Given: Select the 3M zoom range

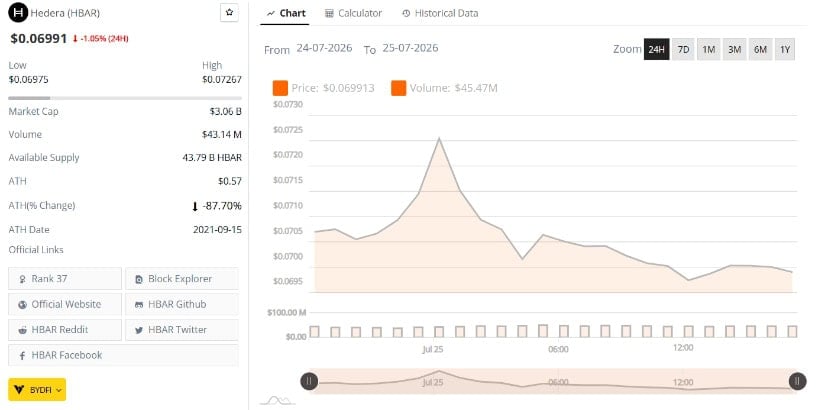Looking at the screenshot, I should tap(735, 49).
